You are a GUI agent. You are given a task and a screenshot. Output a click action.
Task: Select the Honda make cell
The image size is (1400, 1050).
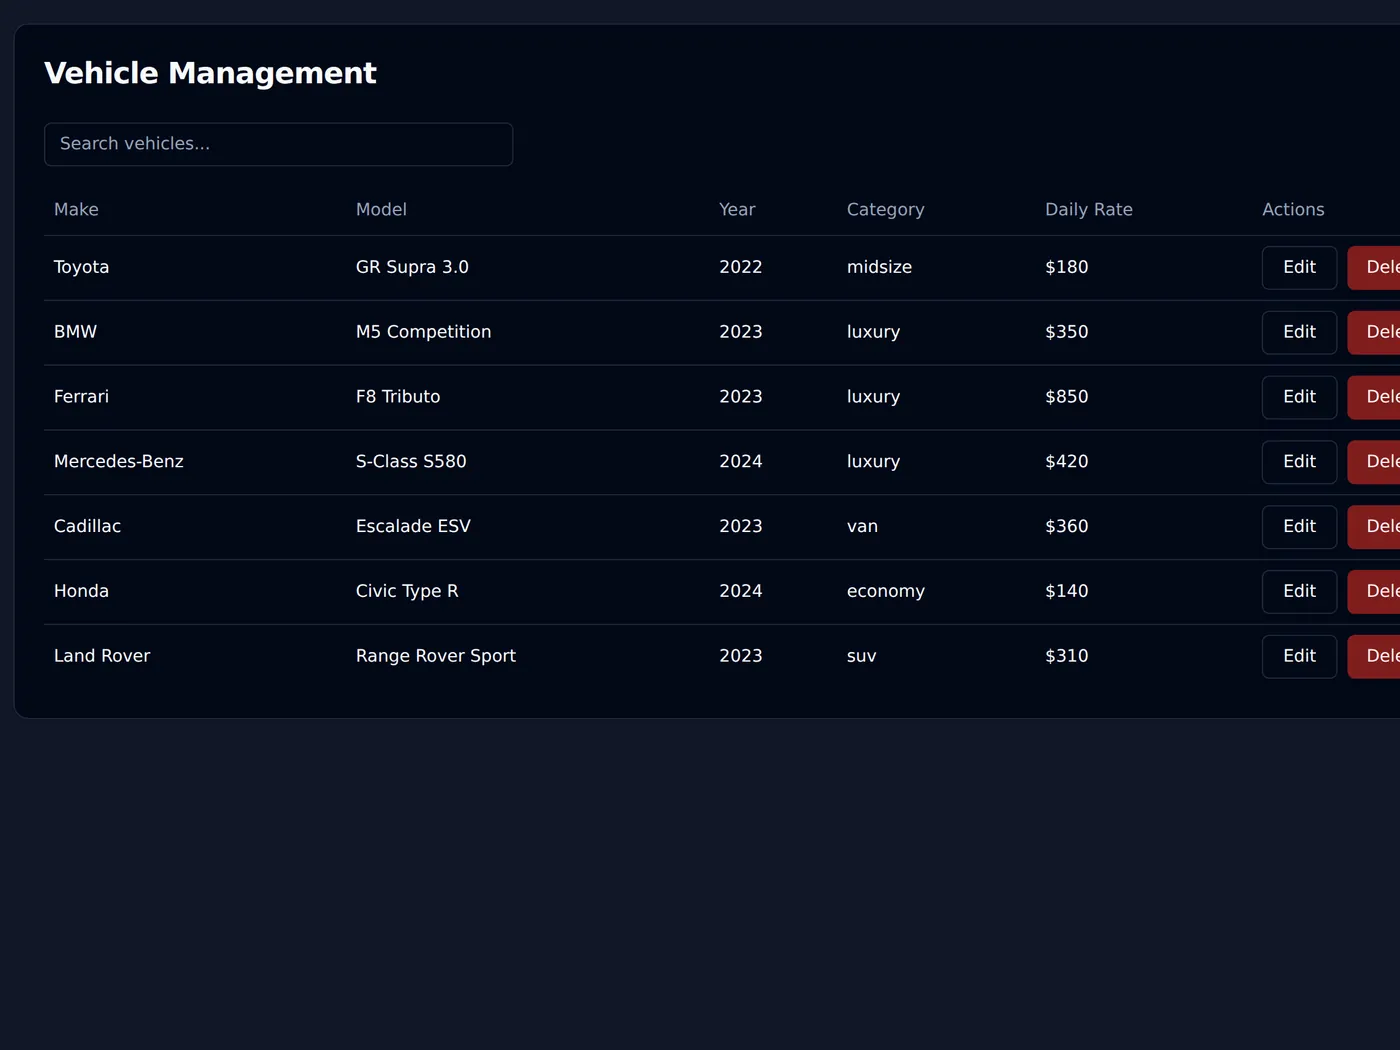pos(81,592)
